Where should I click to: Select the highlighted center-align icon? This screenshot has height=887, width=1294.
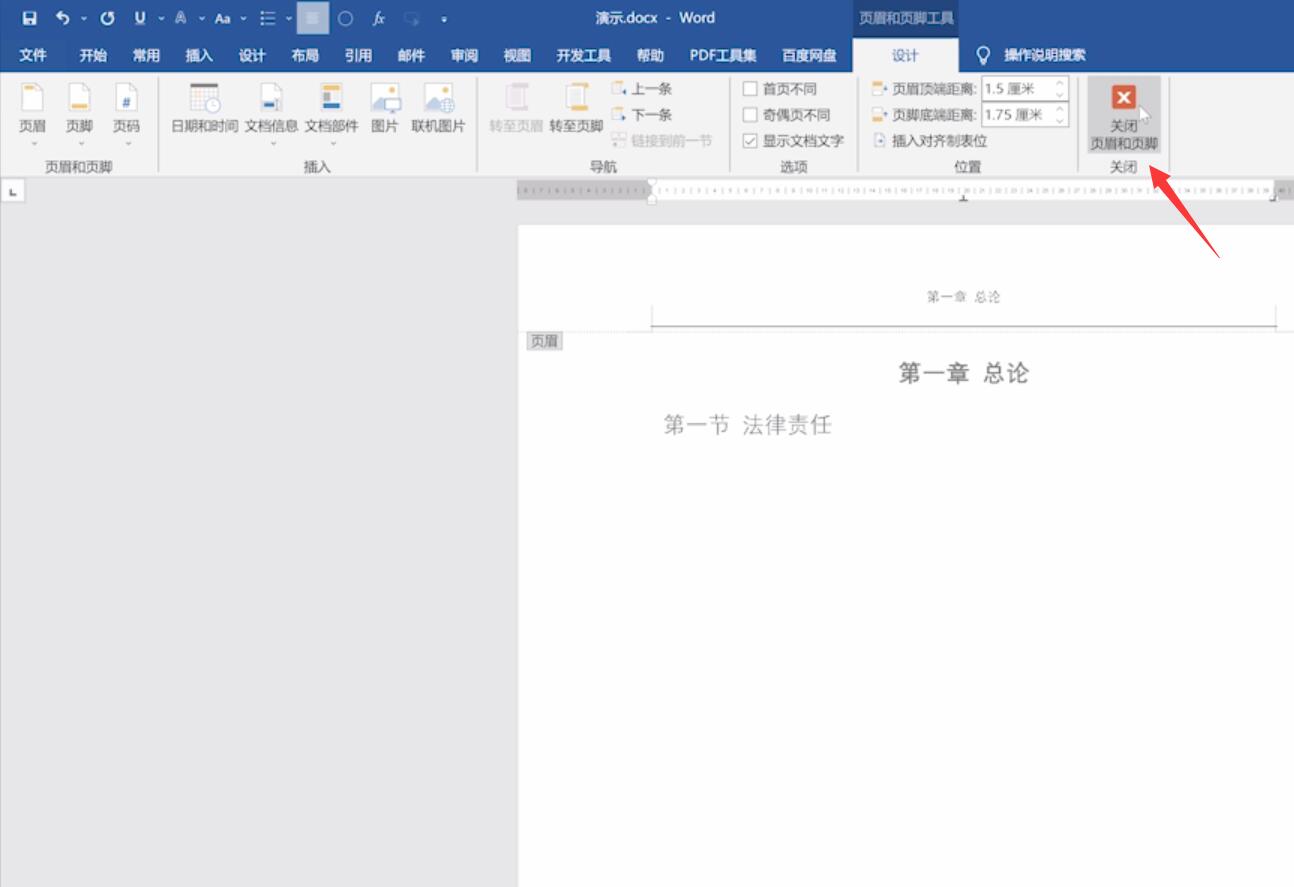(x=312, y=18)
